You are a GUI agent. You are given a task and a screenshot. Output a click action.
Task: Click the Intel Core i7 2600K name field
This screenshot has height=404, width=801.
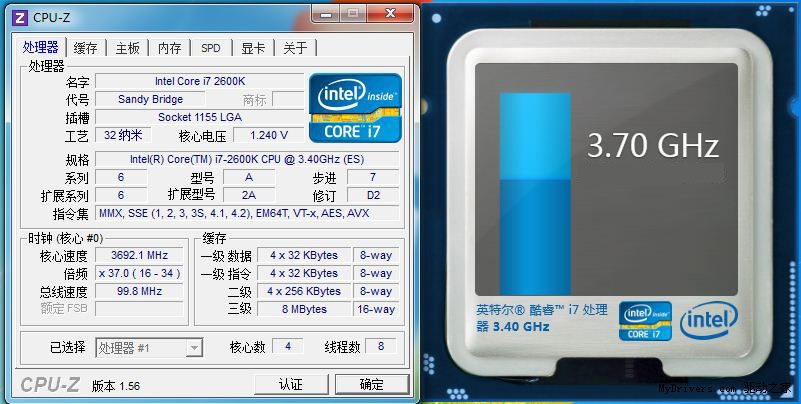point(200,81)
